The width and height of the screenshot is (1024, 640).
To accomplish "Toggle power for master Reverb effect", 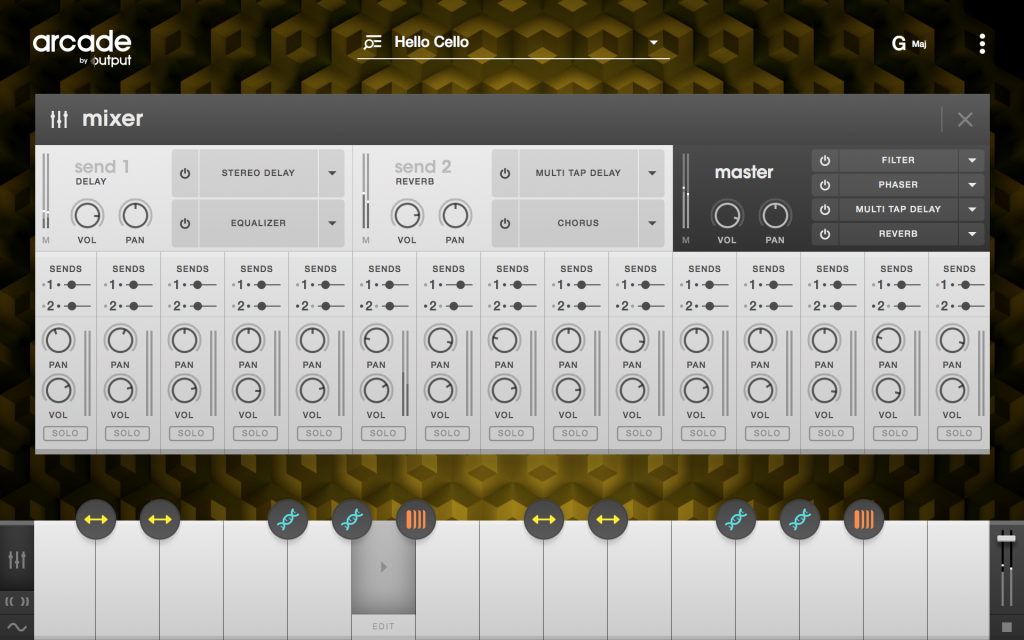I will click(x=825, y=234).
